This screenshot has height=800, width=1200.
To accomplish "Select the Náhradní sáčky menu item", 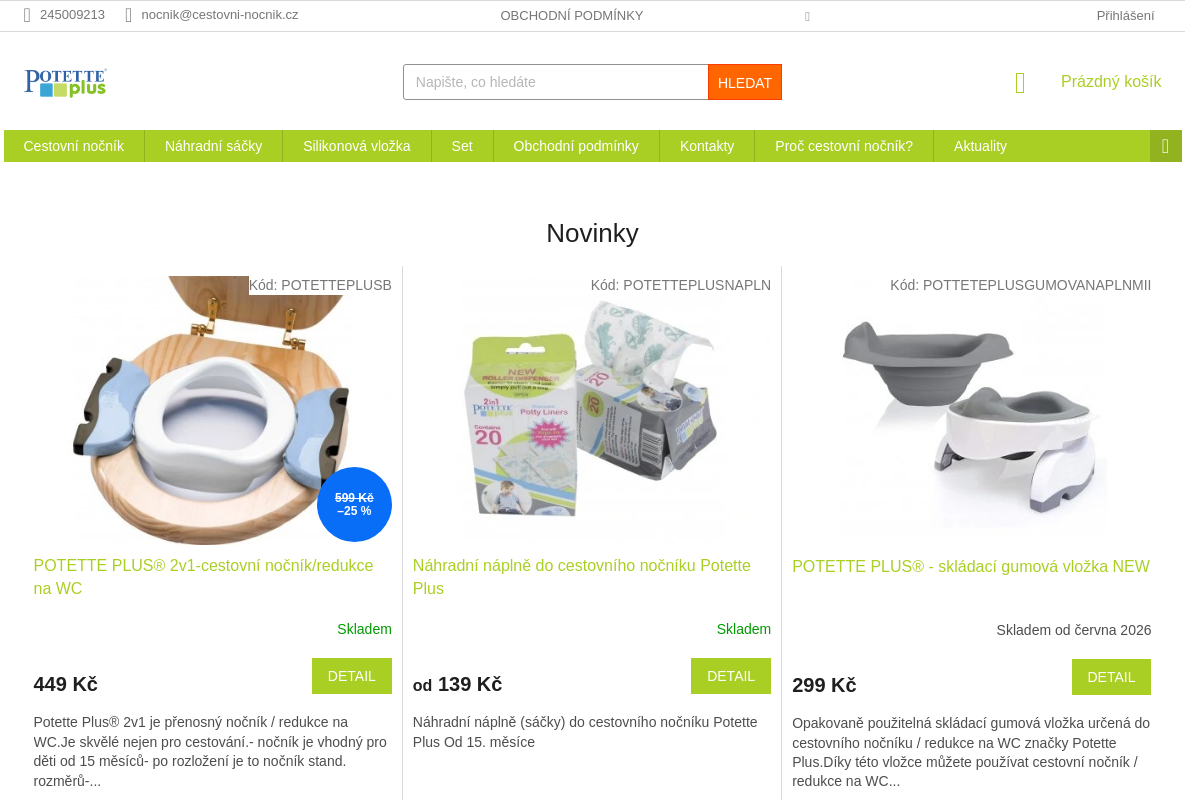I will pyautogui.click(x=213, y=146).
